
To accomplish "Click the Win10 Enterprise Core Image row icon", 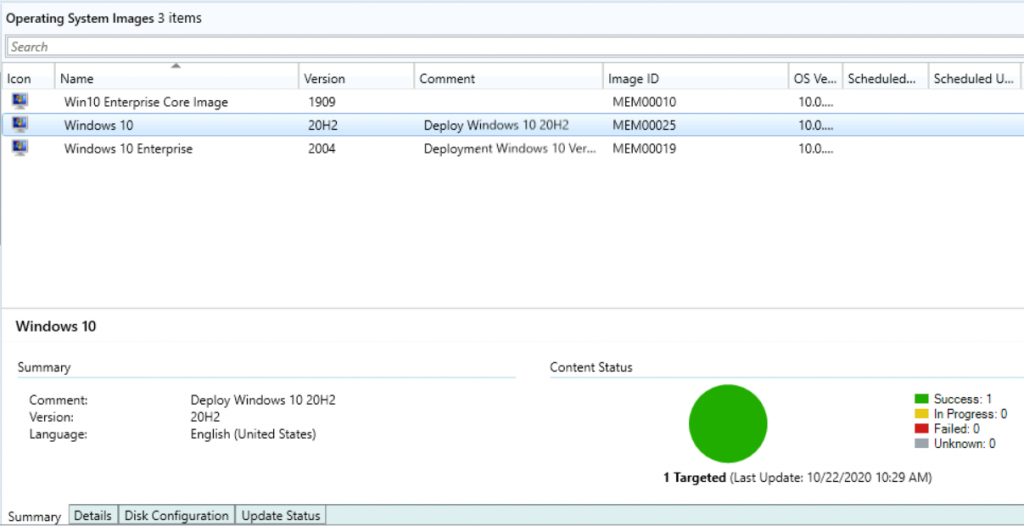I will pos(20,101).
